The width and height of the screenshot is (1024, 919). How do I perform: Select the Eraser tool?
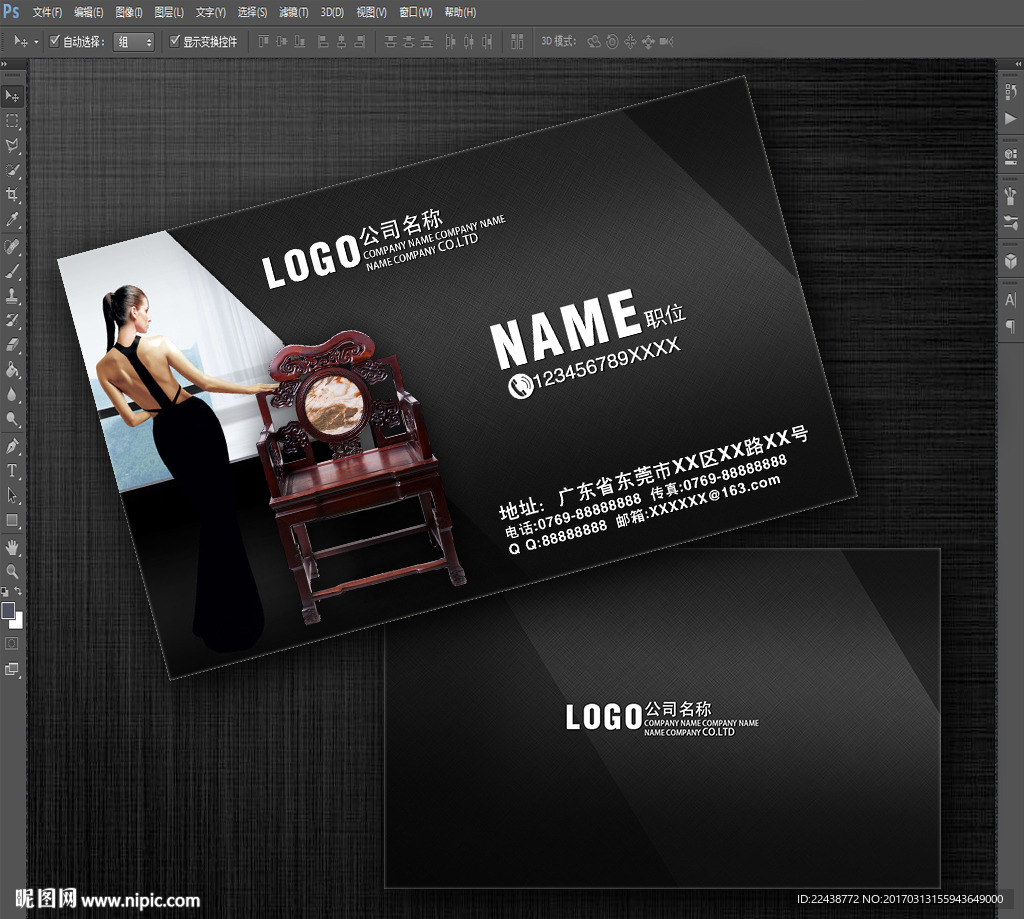[x=12, y=345]
